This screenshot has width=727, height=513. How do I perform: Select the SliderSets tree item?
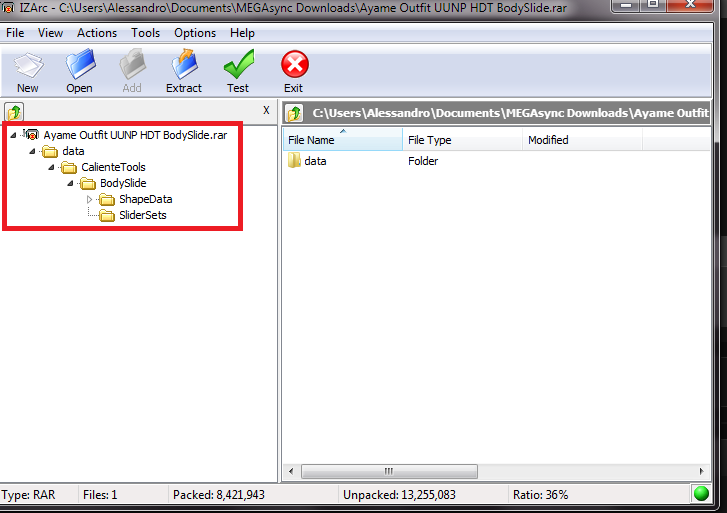pos(143,215)
